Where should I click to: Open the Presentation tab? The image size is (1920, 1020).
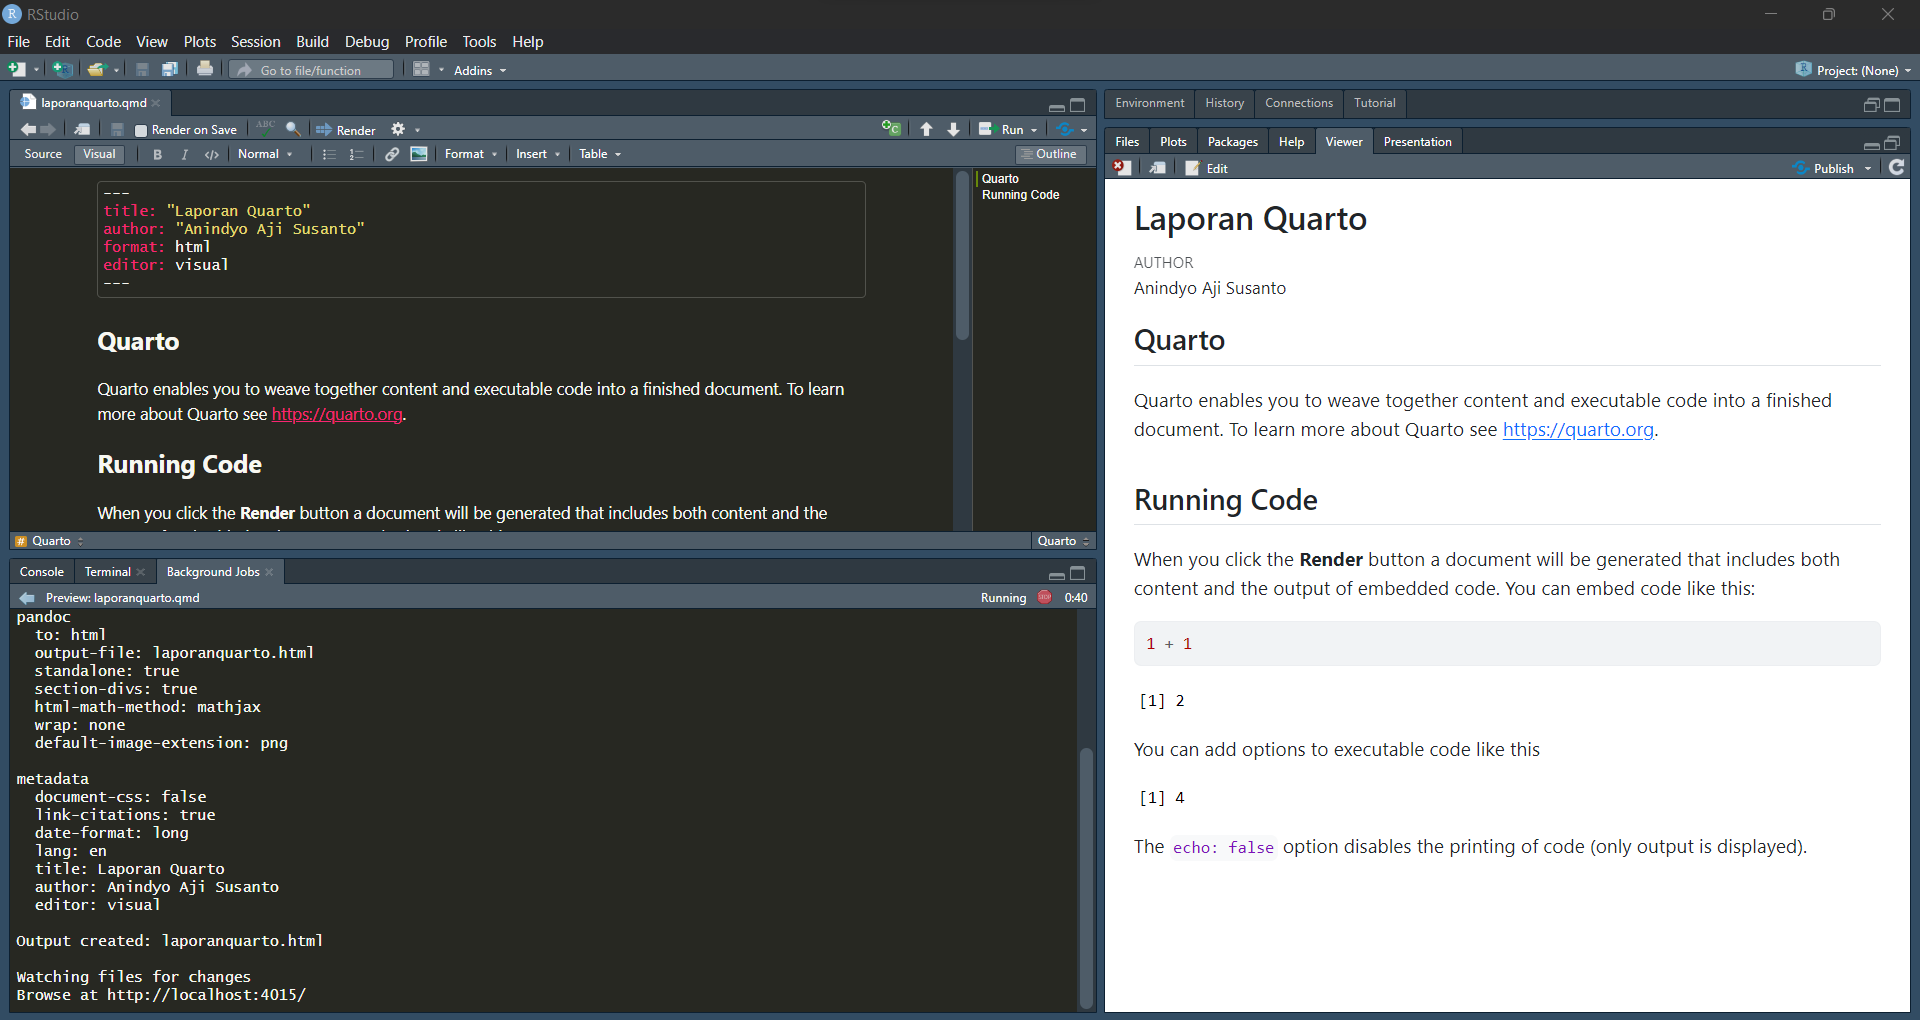tap(1417, 142)
